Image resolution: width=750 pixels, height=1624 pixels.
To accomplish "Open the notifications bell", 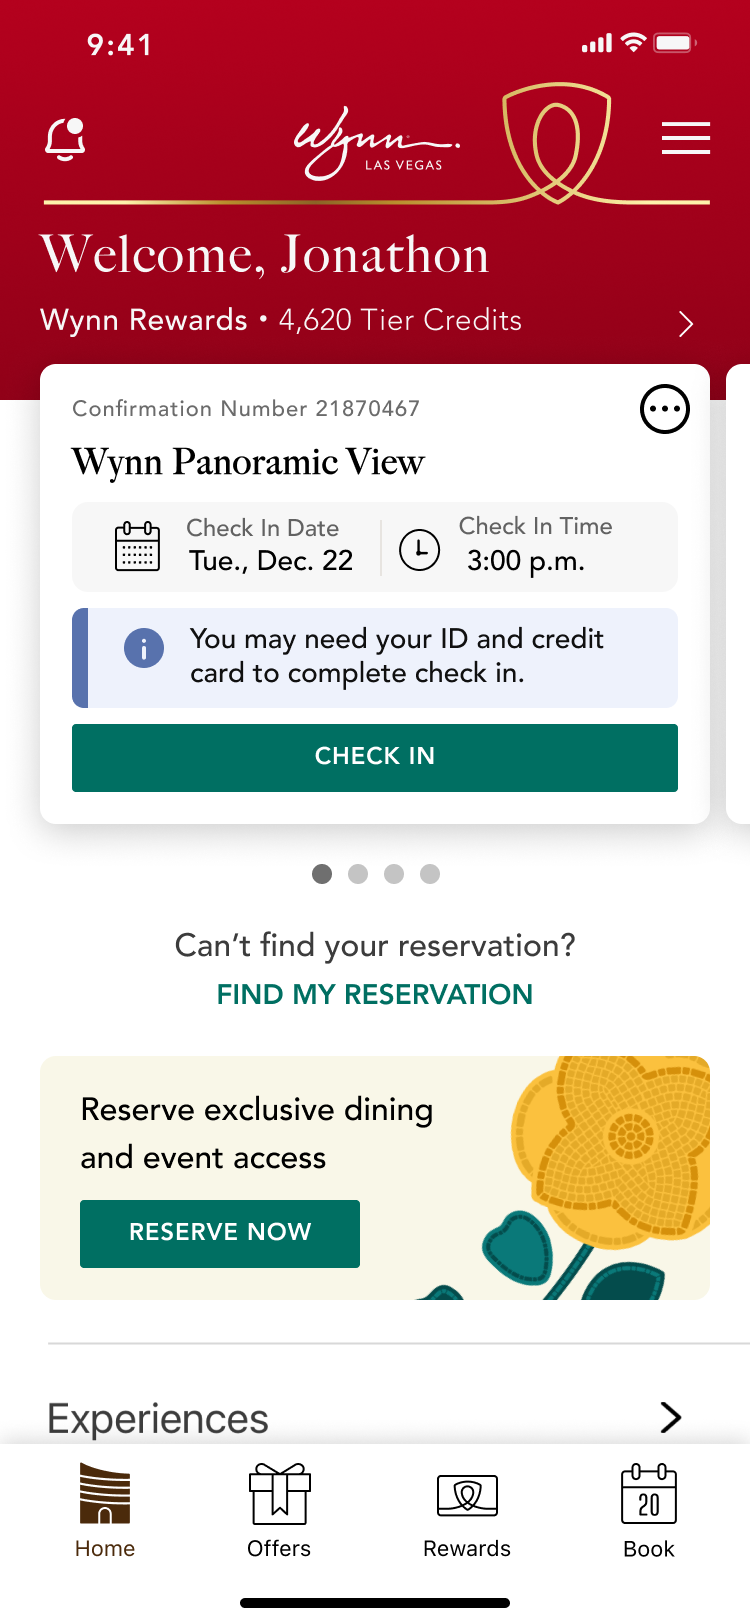I will coord(66,139).
